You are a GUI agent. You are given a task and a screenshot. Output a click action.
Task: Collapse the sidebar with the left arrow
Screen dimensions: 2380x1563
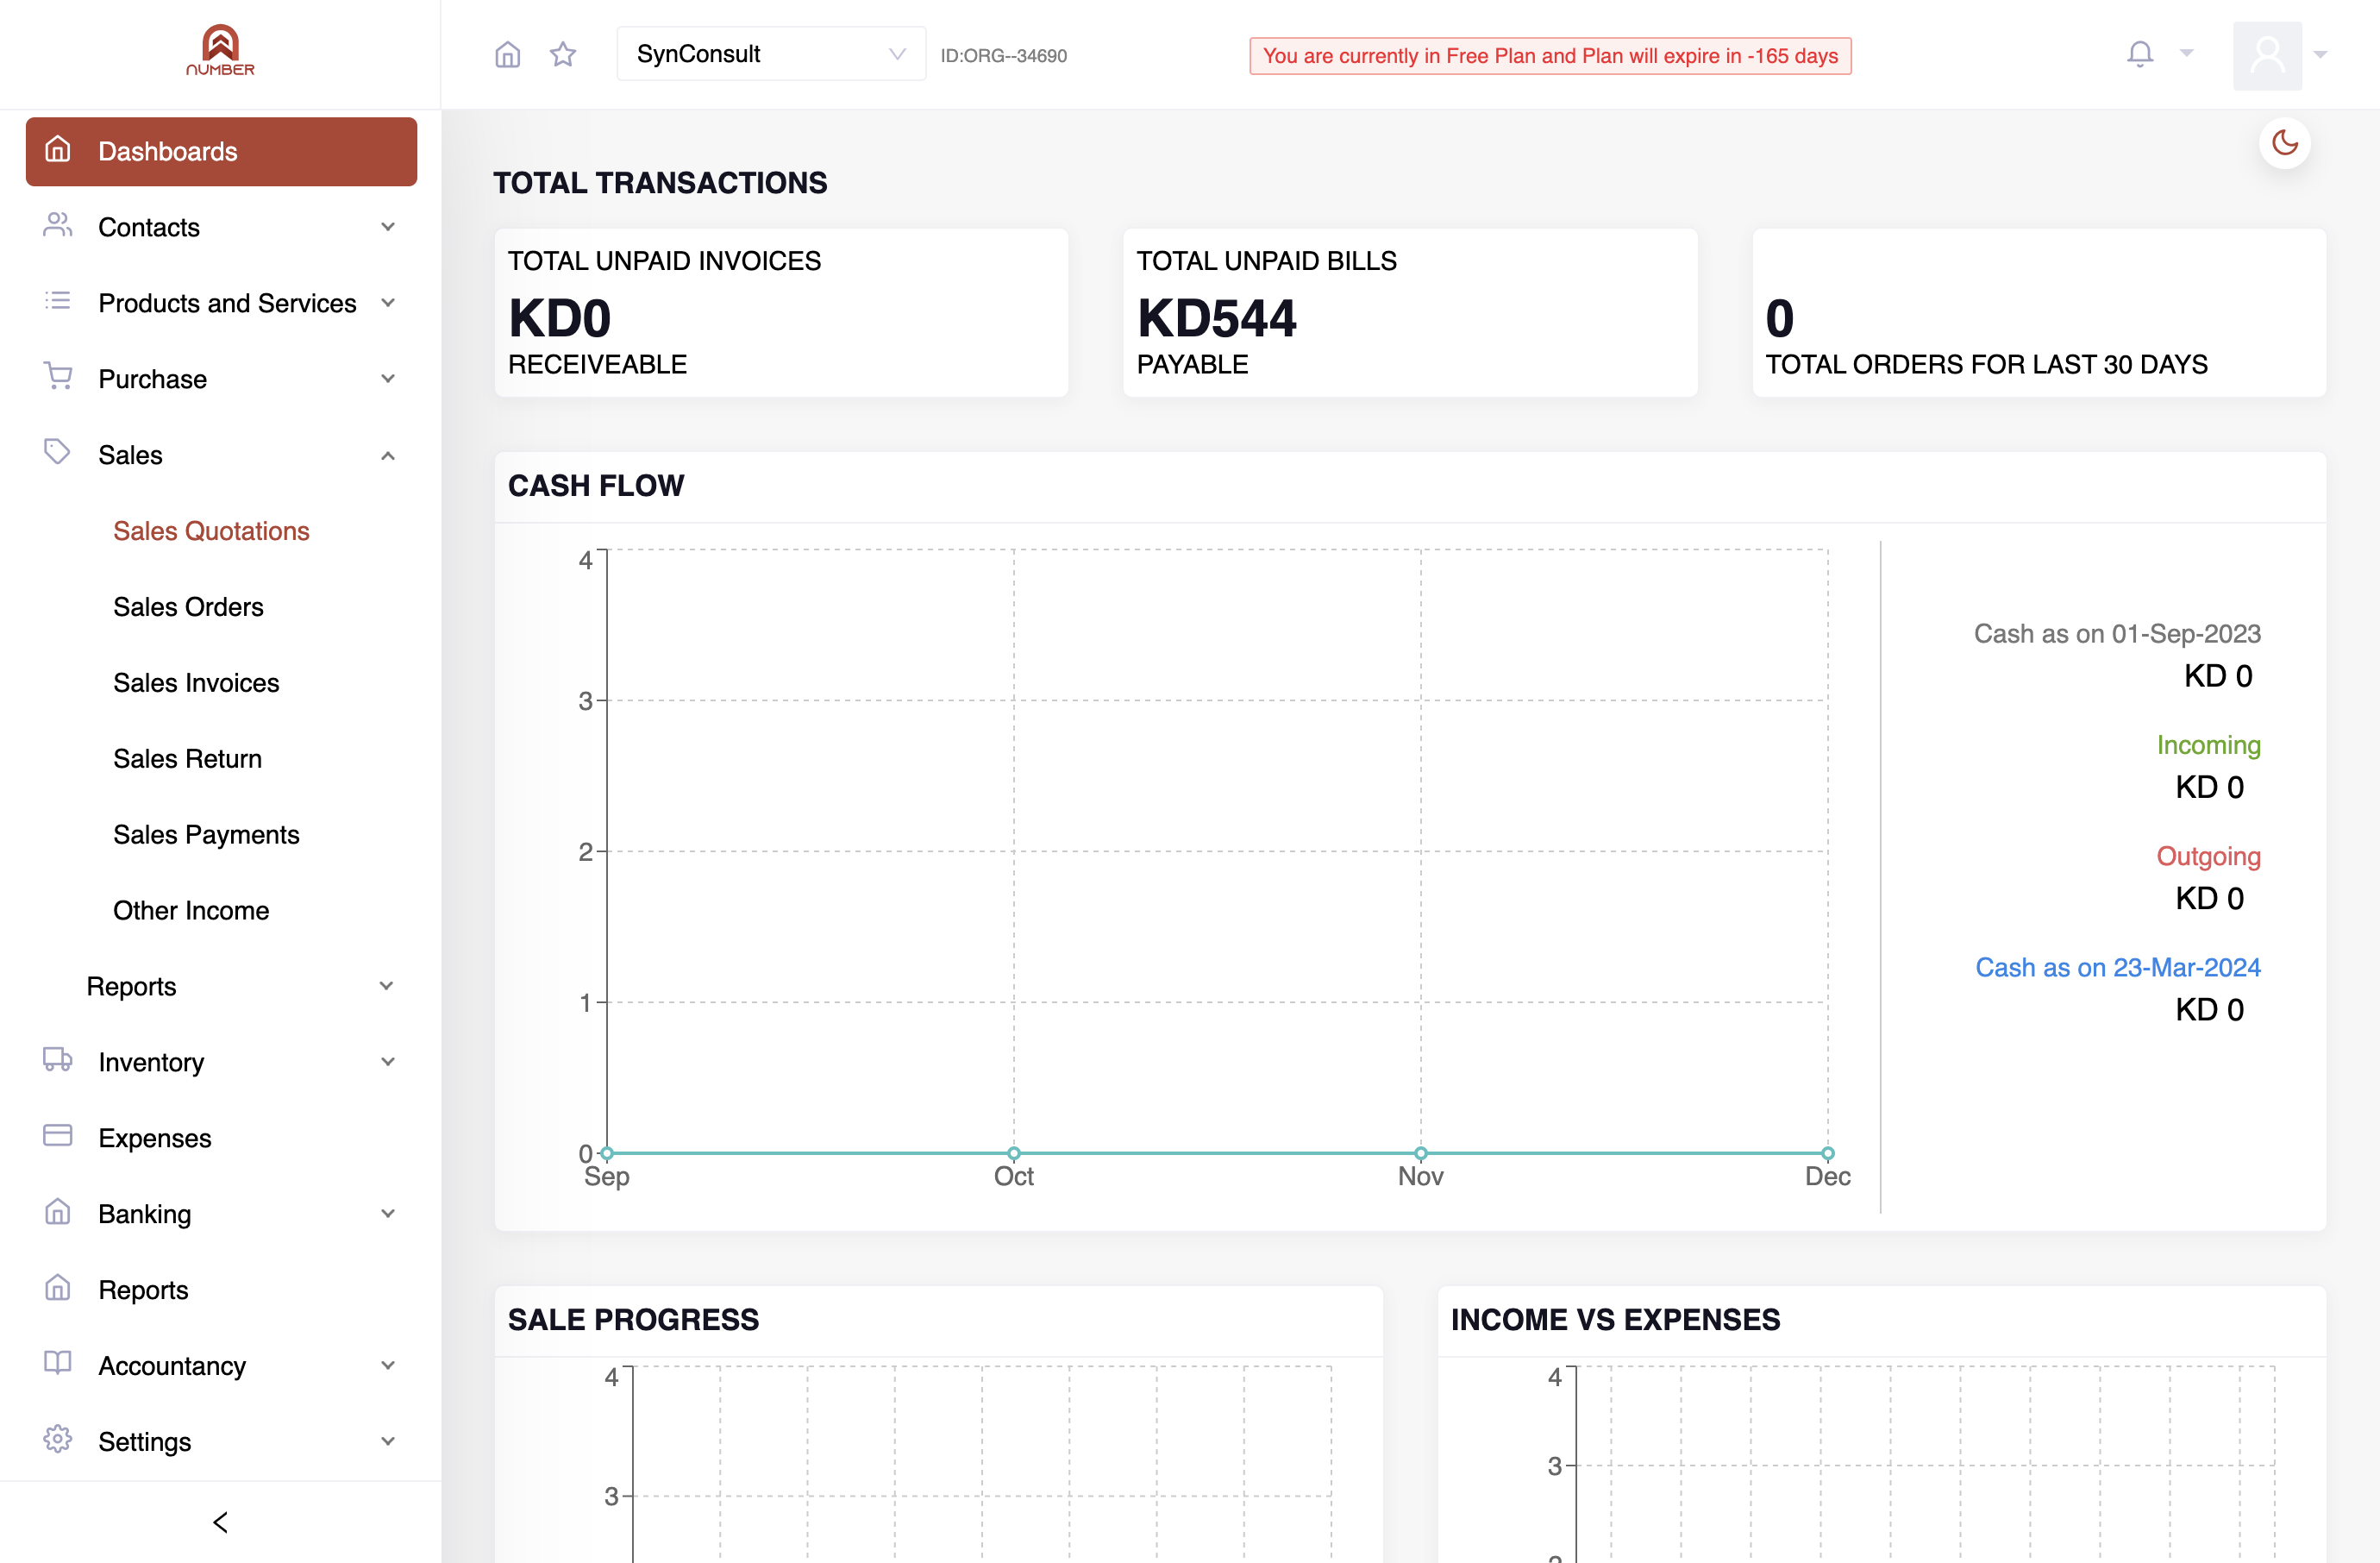(x=220, y=1522)
